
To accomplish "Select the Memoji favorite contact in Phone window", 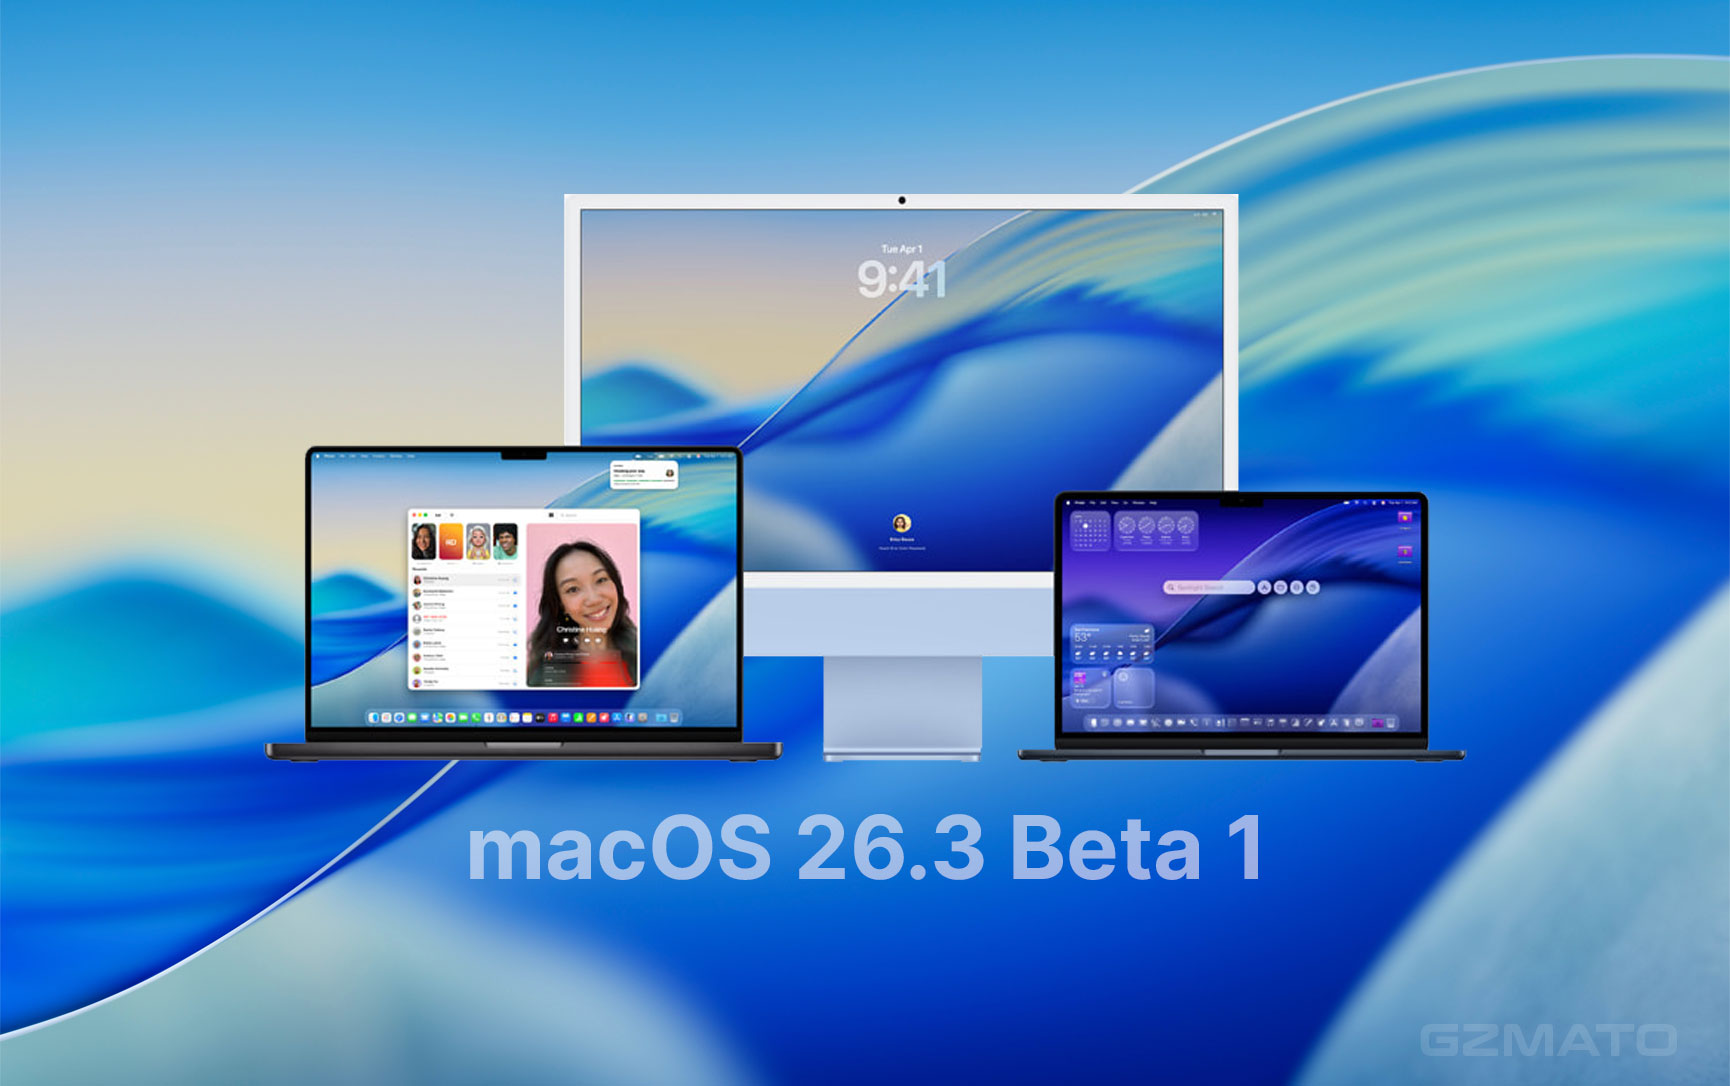I will coord(478,541).
